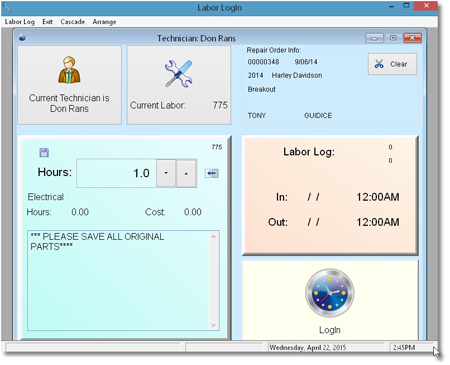Click repair order number 00000348

(x=263, y=62)
